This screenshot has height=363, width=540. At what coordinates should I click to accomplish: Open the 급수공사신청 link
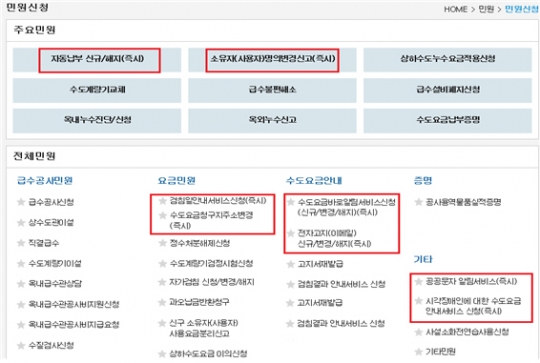click(51, 202)
